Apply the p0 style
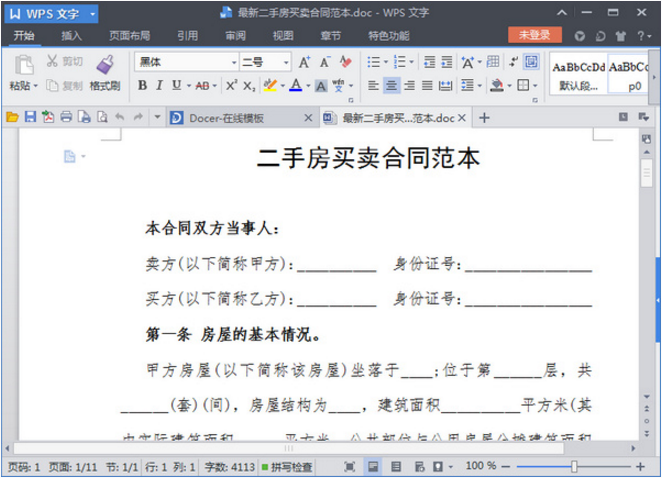This screenshot has width=662, height=478. (x=629, y=75)
